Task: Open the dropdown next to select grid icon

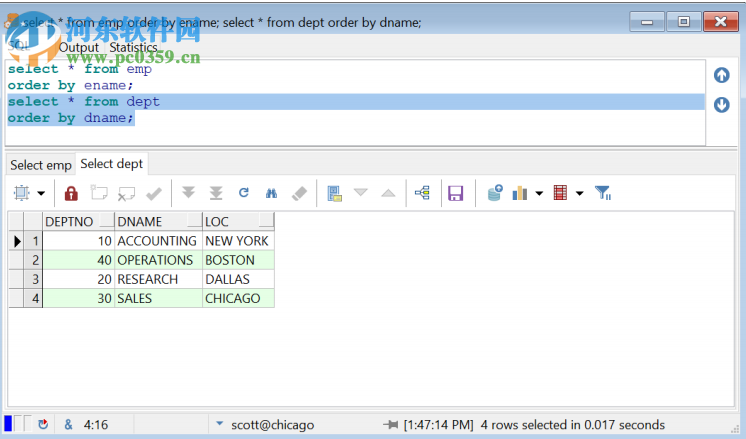Action: pos(41,194)
